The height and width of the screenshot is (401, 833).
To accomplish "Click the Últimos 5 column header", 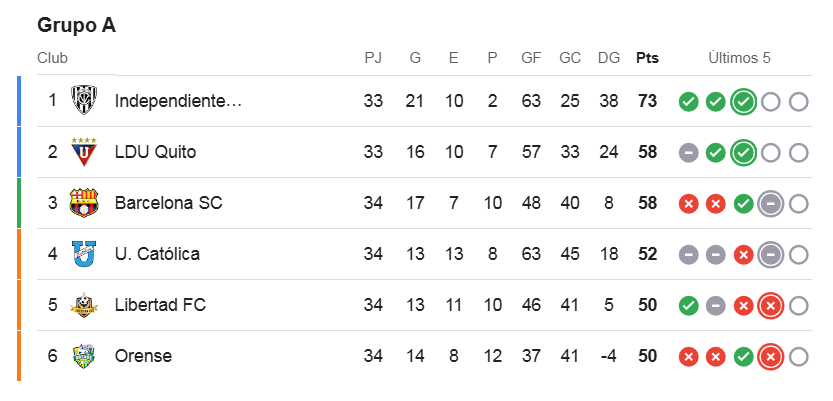I will [739, 58].
